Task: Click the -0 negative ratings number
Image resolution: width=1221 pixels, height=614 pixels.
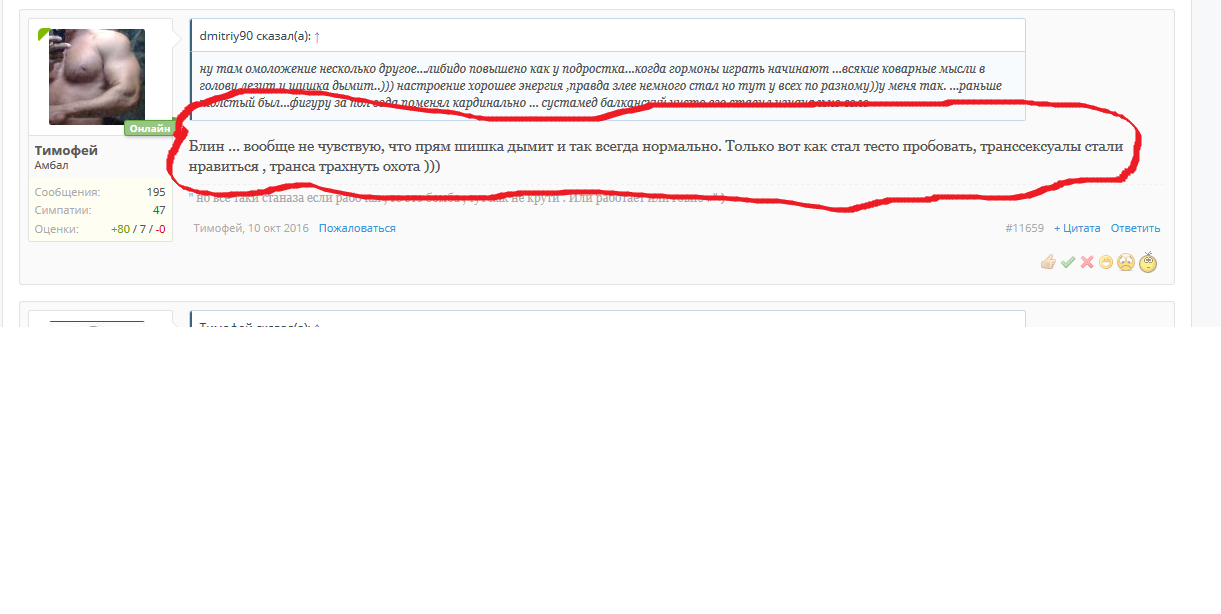Action: click(160, 229)
